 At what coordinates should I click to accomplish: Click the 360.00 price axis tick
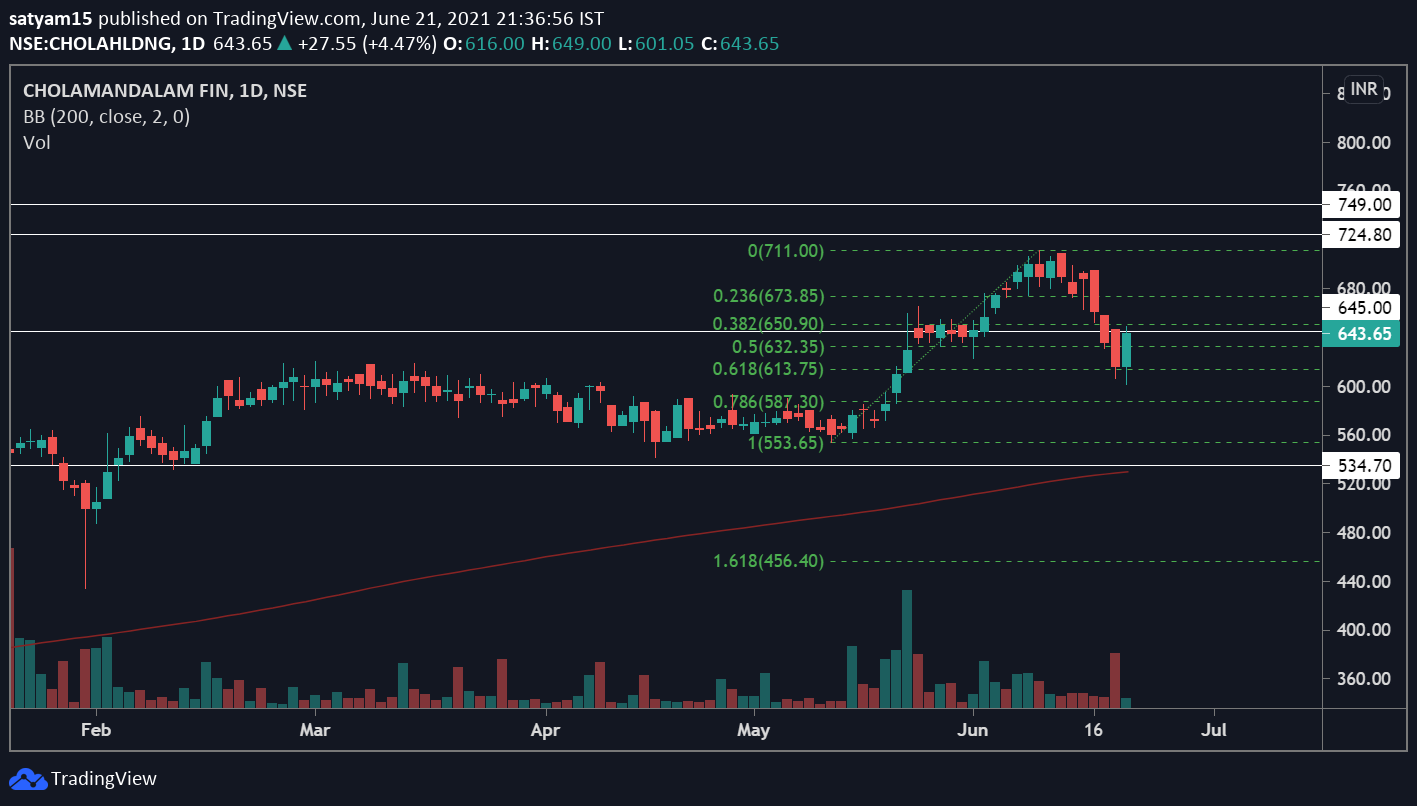[x=1364, y=679]
